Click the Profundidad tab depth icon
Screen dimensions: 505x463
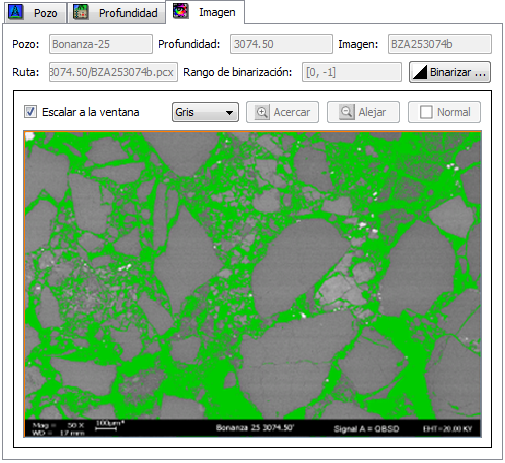pos(80,12)
